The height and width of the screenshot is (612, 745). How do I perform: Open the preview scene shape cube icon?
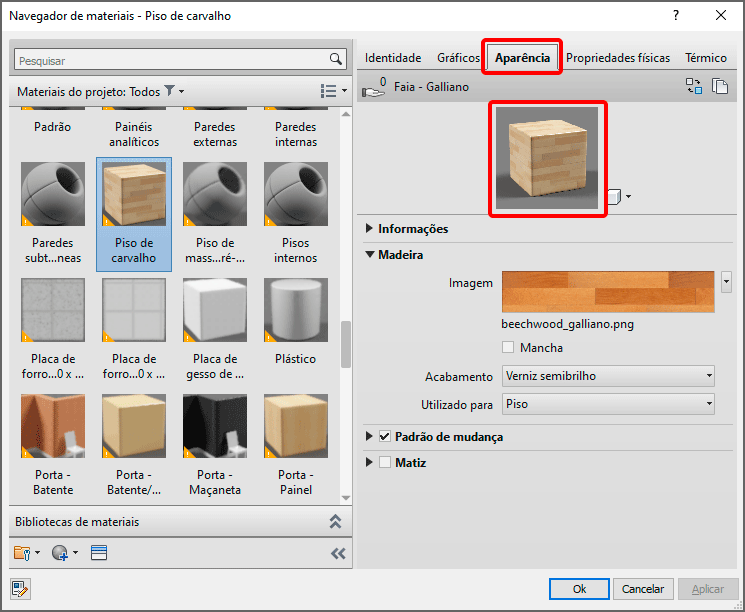(615, 196)
